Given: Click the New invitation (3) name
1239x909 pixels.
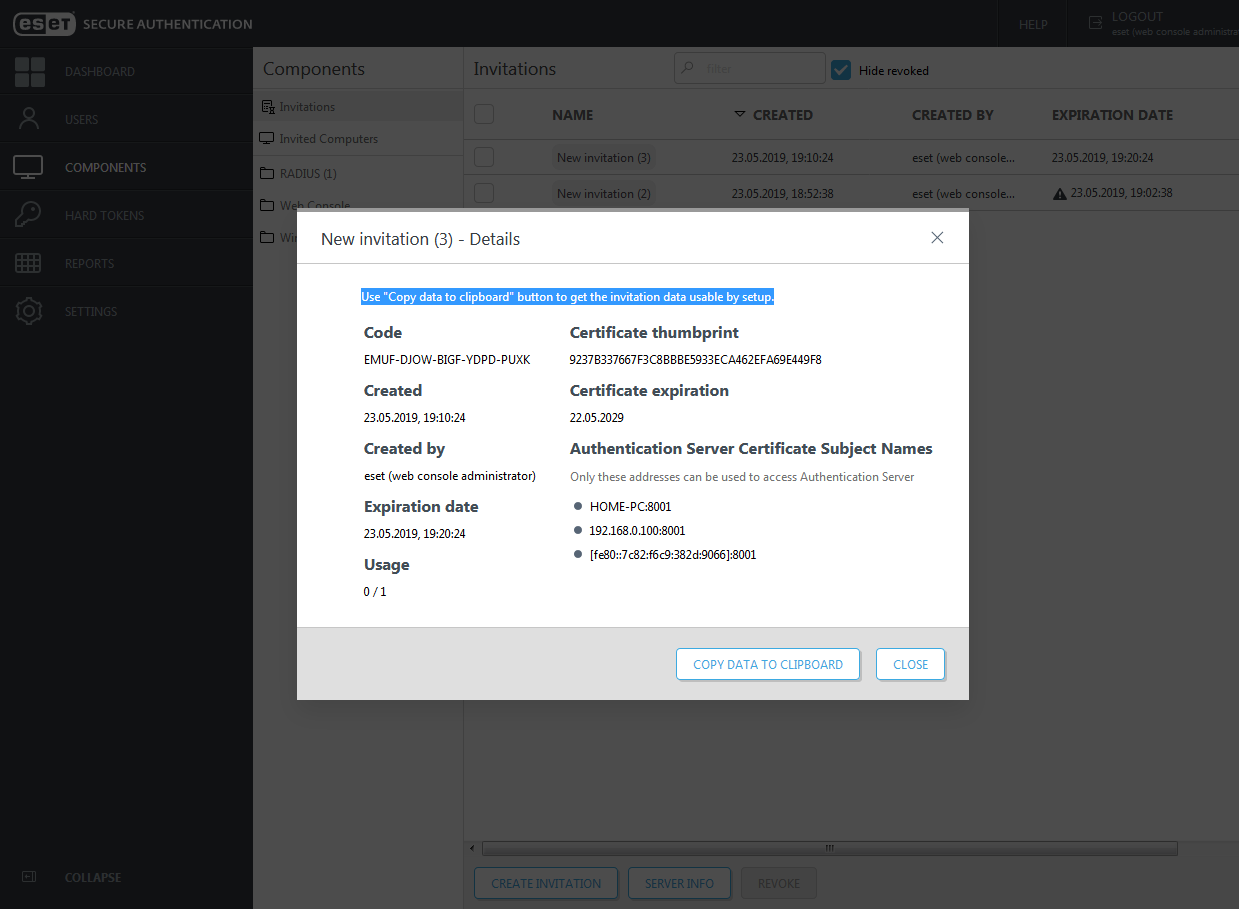Looking at the screenshot, I should (x=604, y=158).
